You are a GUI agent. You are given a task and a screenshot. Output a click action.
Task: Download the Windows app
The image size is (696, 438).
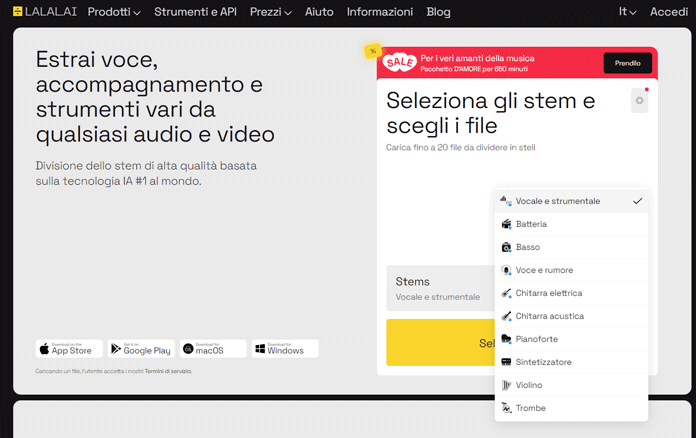click(x=285, y=349)
